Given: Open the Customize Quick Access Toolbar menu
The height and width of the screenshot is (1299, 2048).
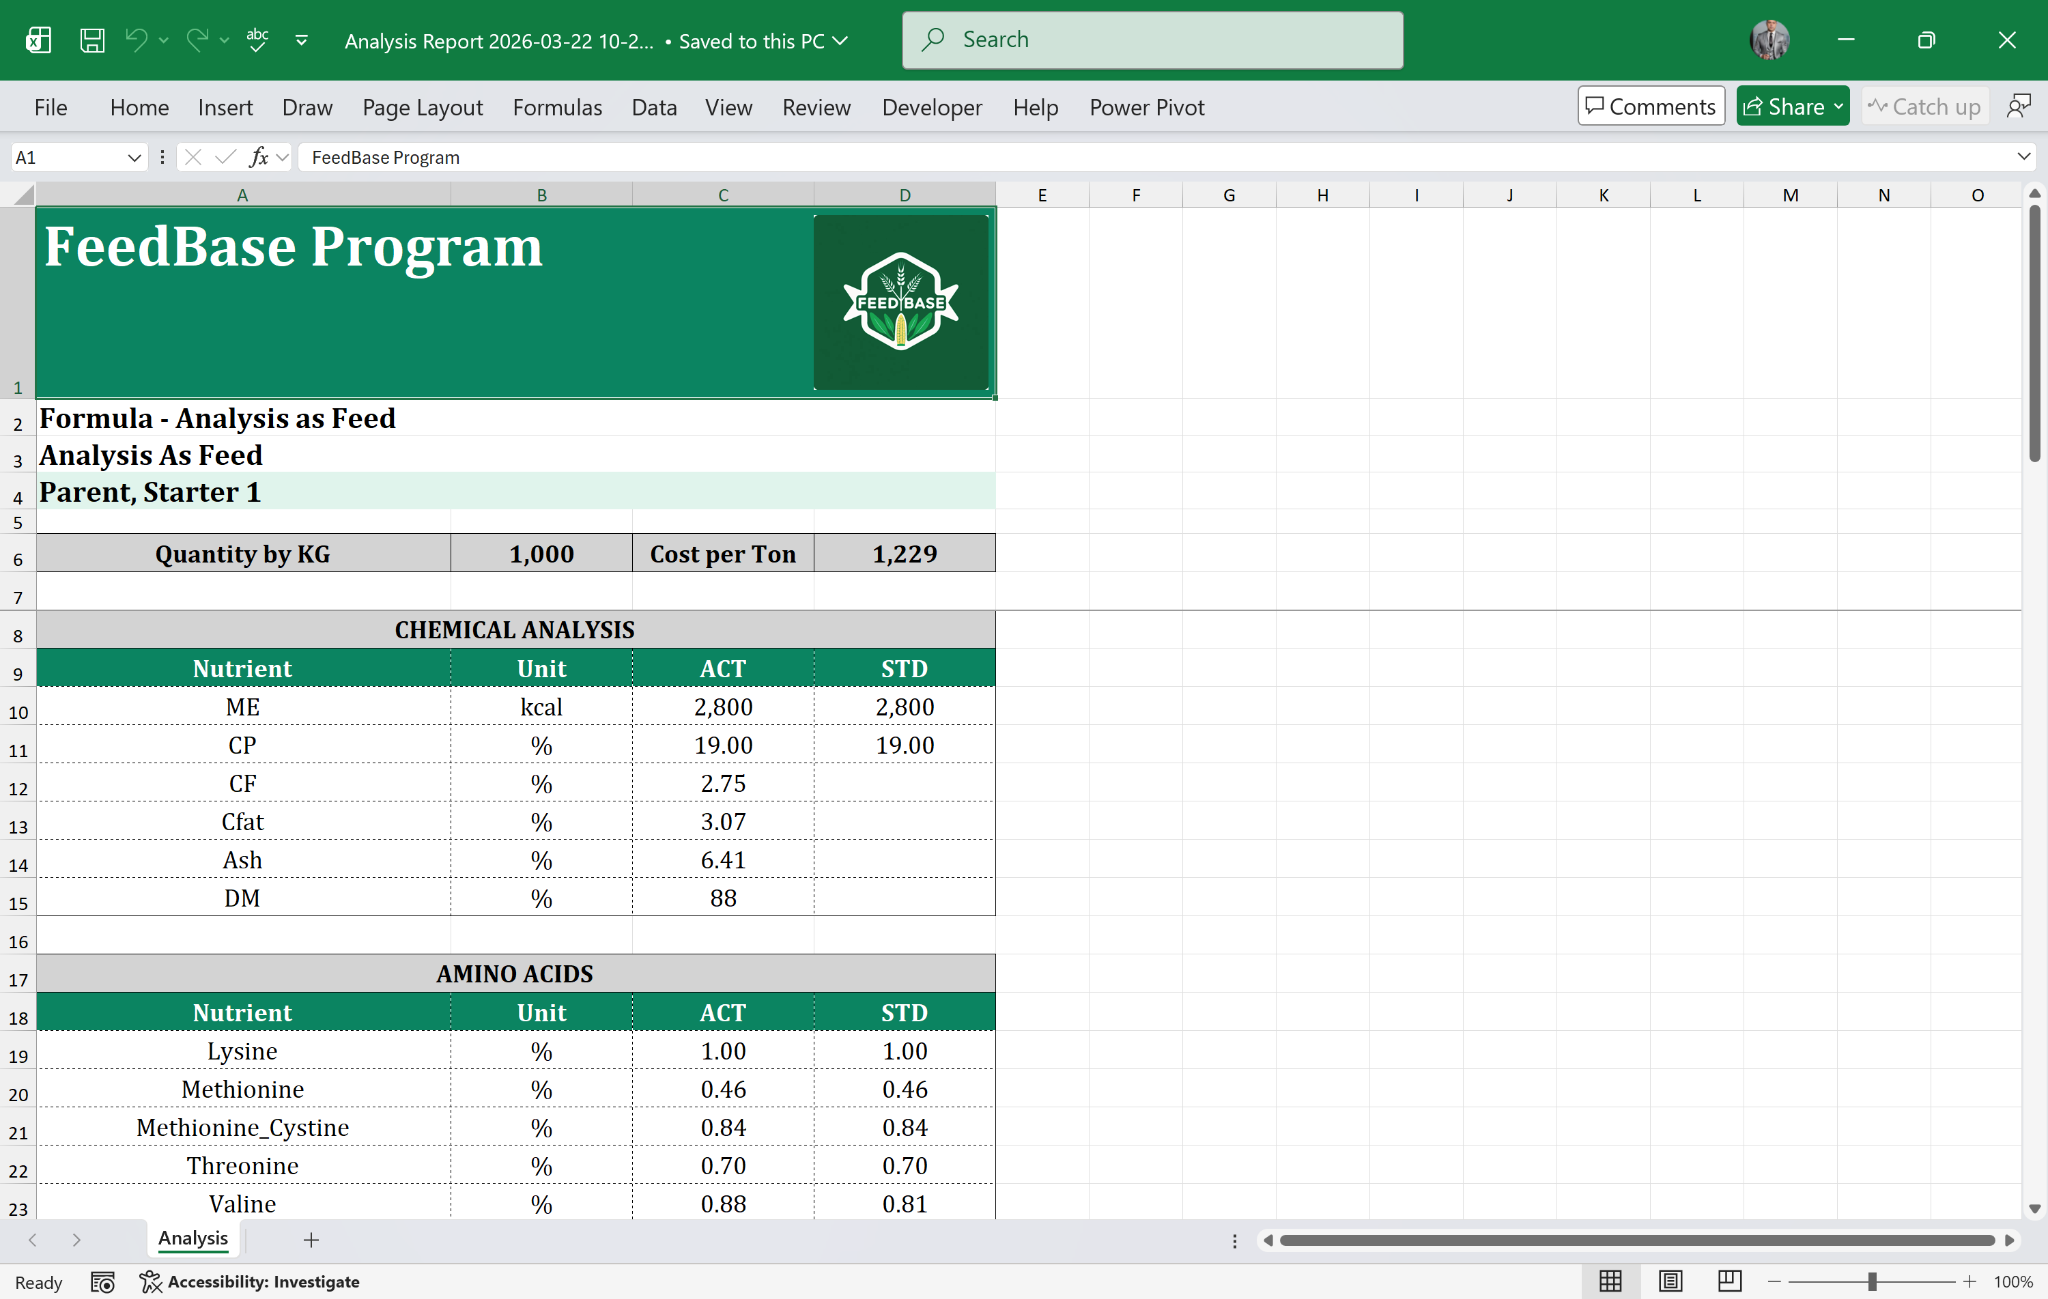Looking at the screenshot, I should [x=301, y=40].
